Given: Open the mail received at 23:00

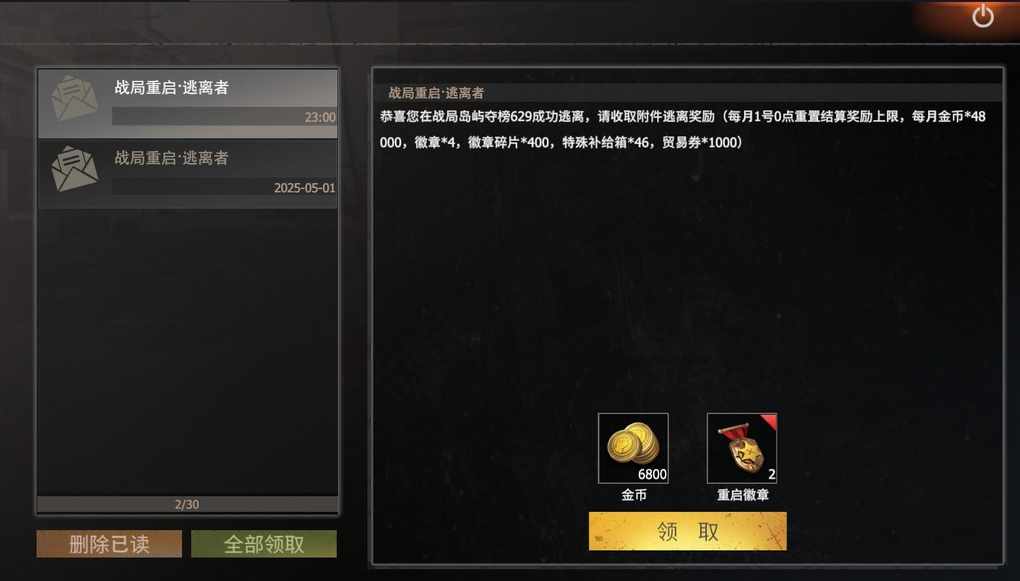Looking at the screenshot, I should 187,103.
